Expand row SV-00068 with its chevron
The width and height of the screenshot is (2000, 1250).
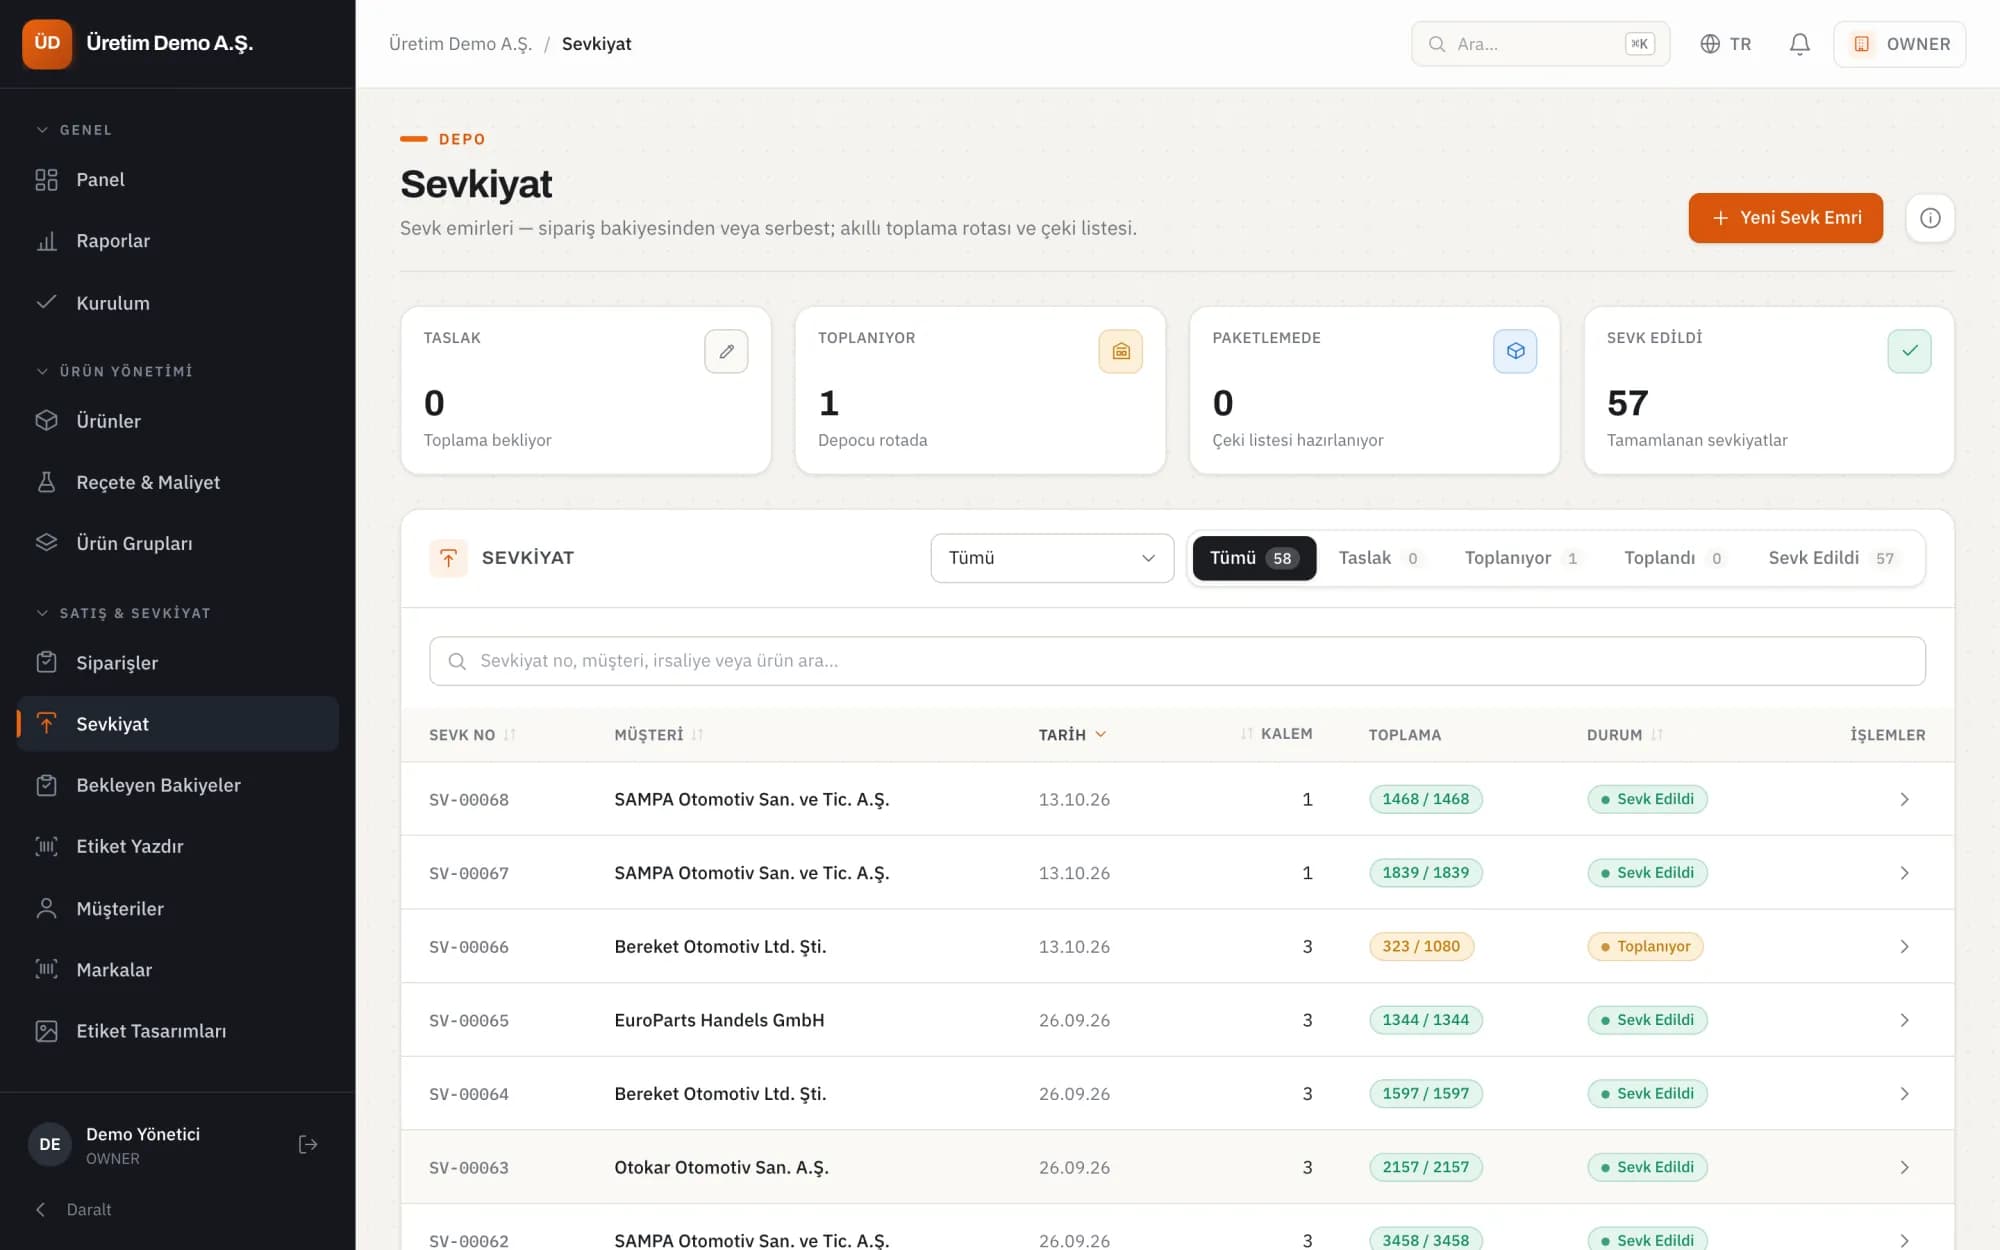coord(1904,800)
